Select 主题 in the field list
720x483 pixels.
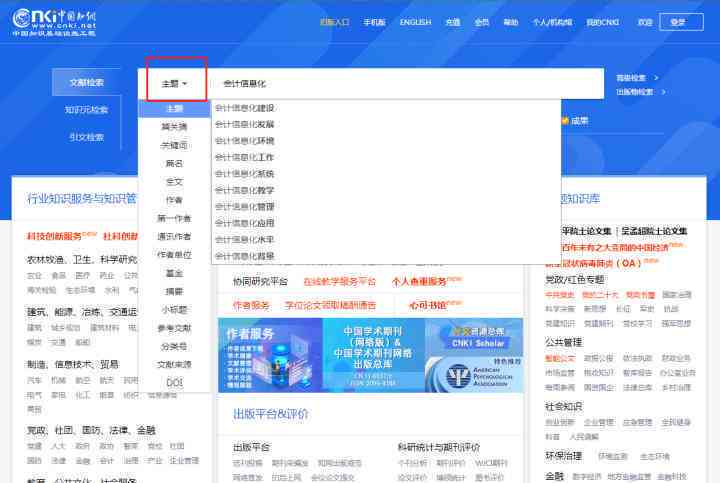click(x=174, y=109)
